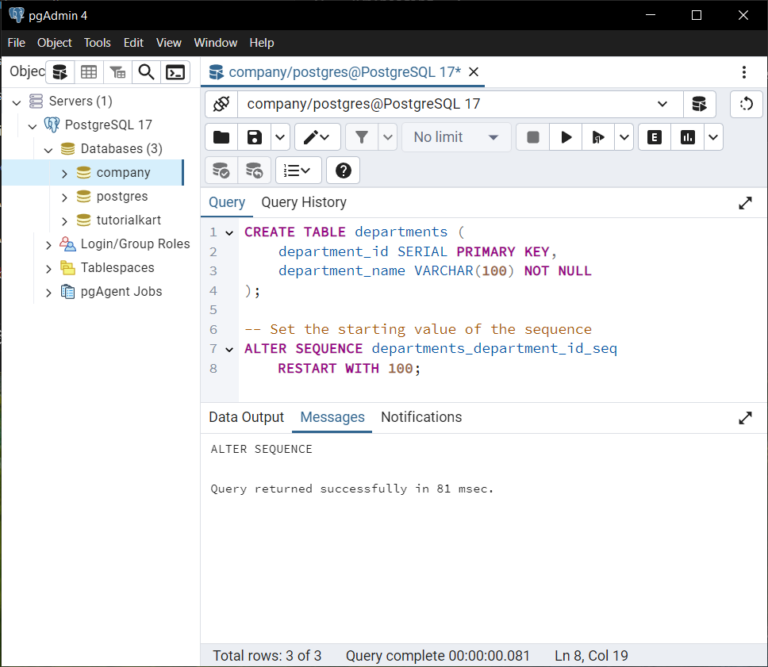Screen dimensions: 768x667
Task: Open the PSQL Tool terminal icon
Action: click(176, 72)
